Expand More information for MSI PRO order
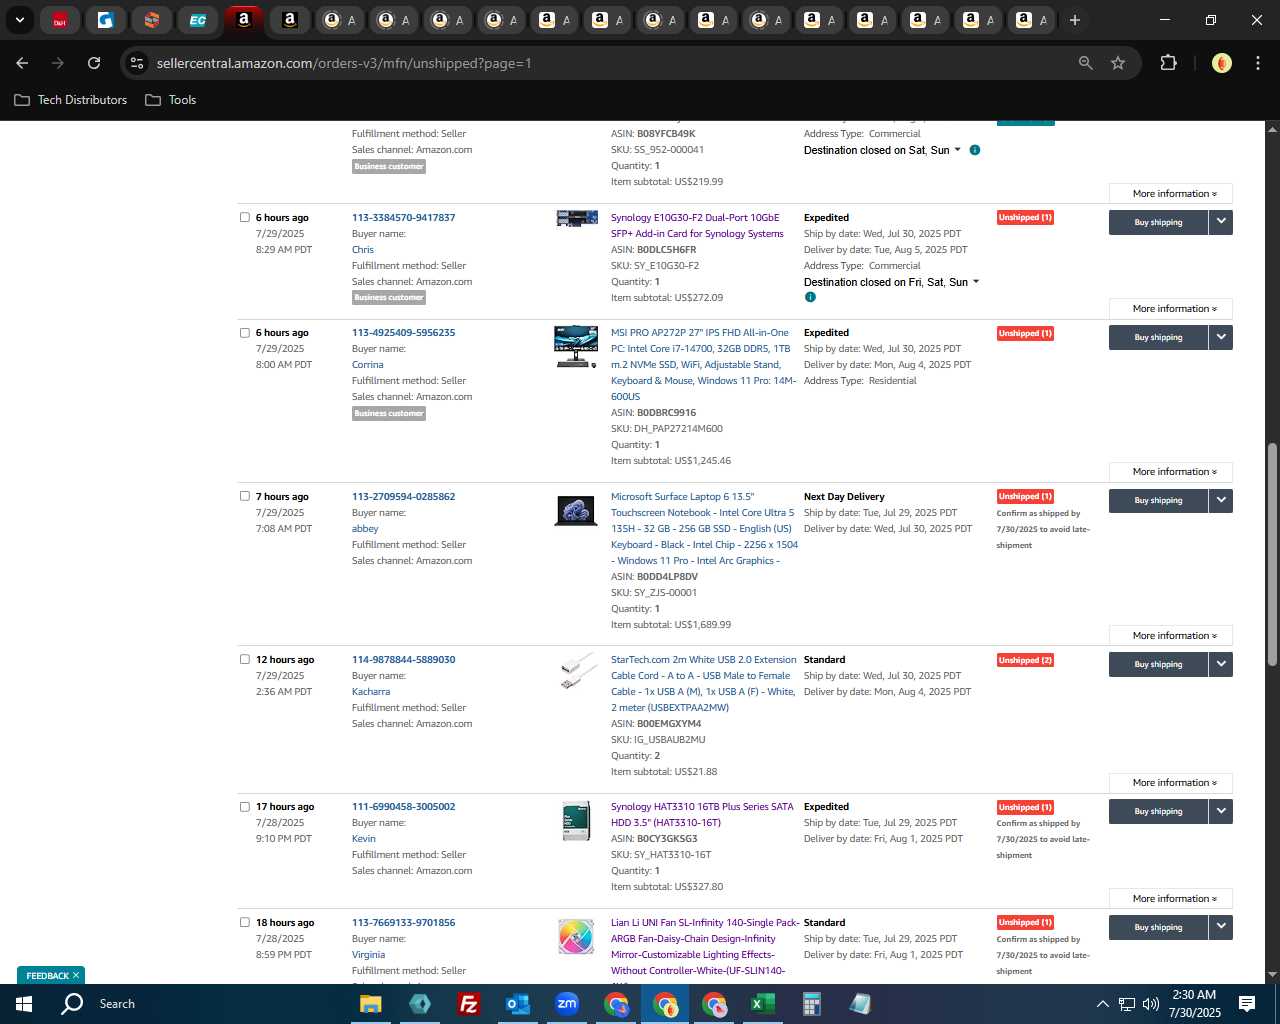 pos(1171,472)
